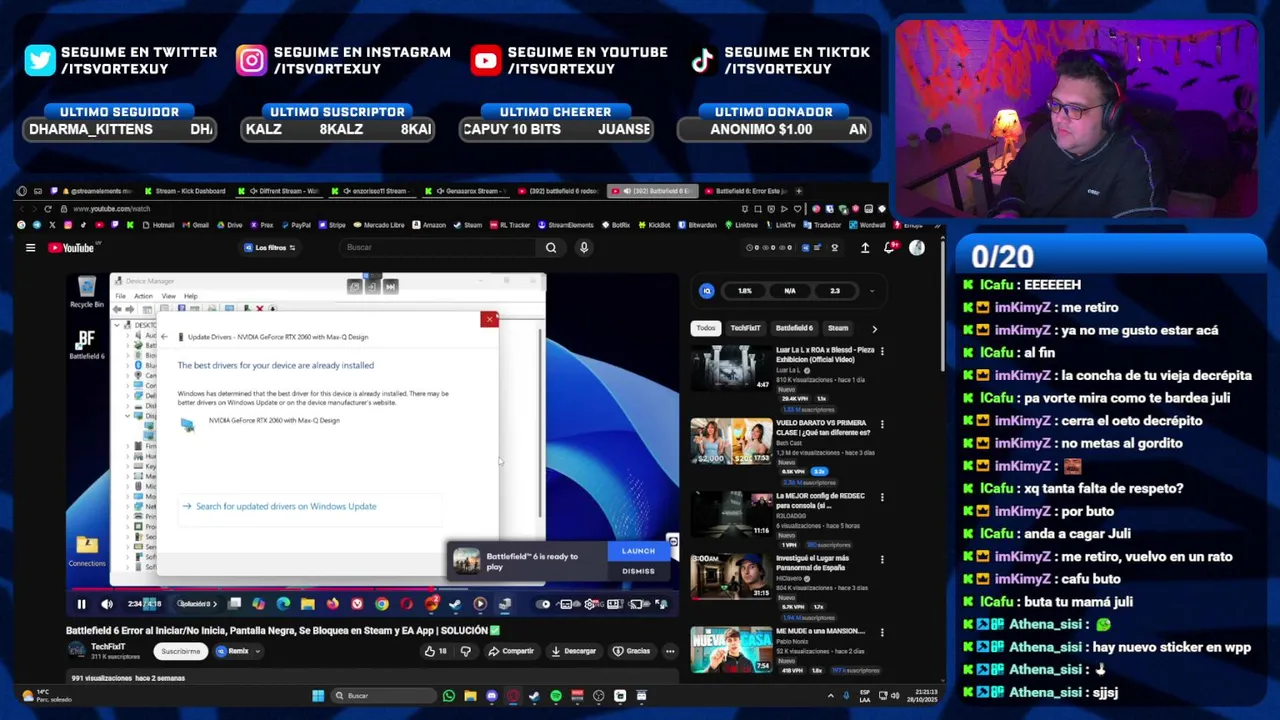Start voice search with microphone icon

tap(584, 248)
